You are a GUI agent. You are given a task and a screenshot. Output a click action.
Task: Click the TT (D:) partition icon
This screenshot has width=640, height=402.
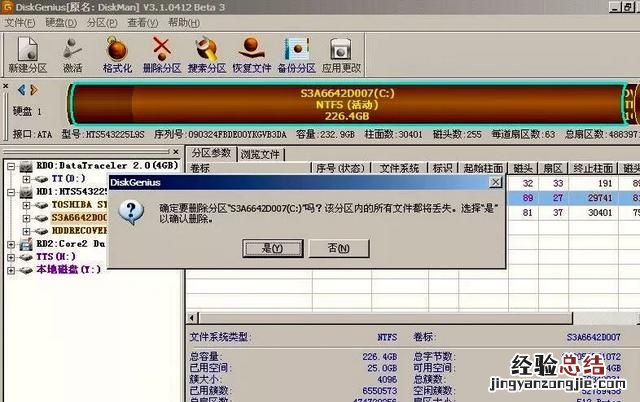(41, 179)
